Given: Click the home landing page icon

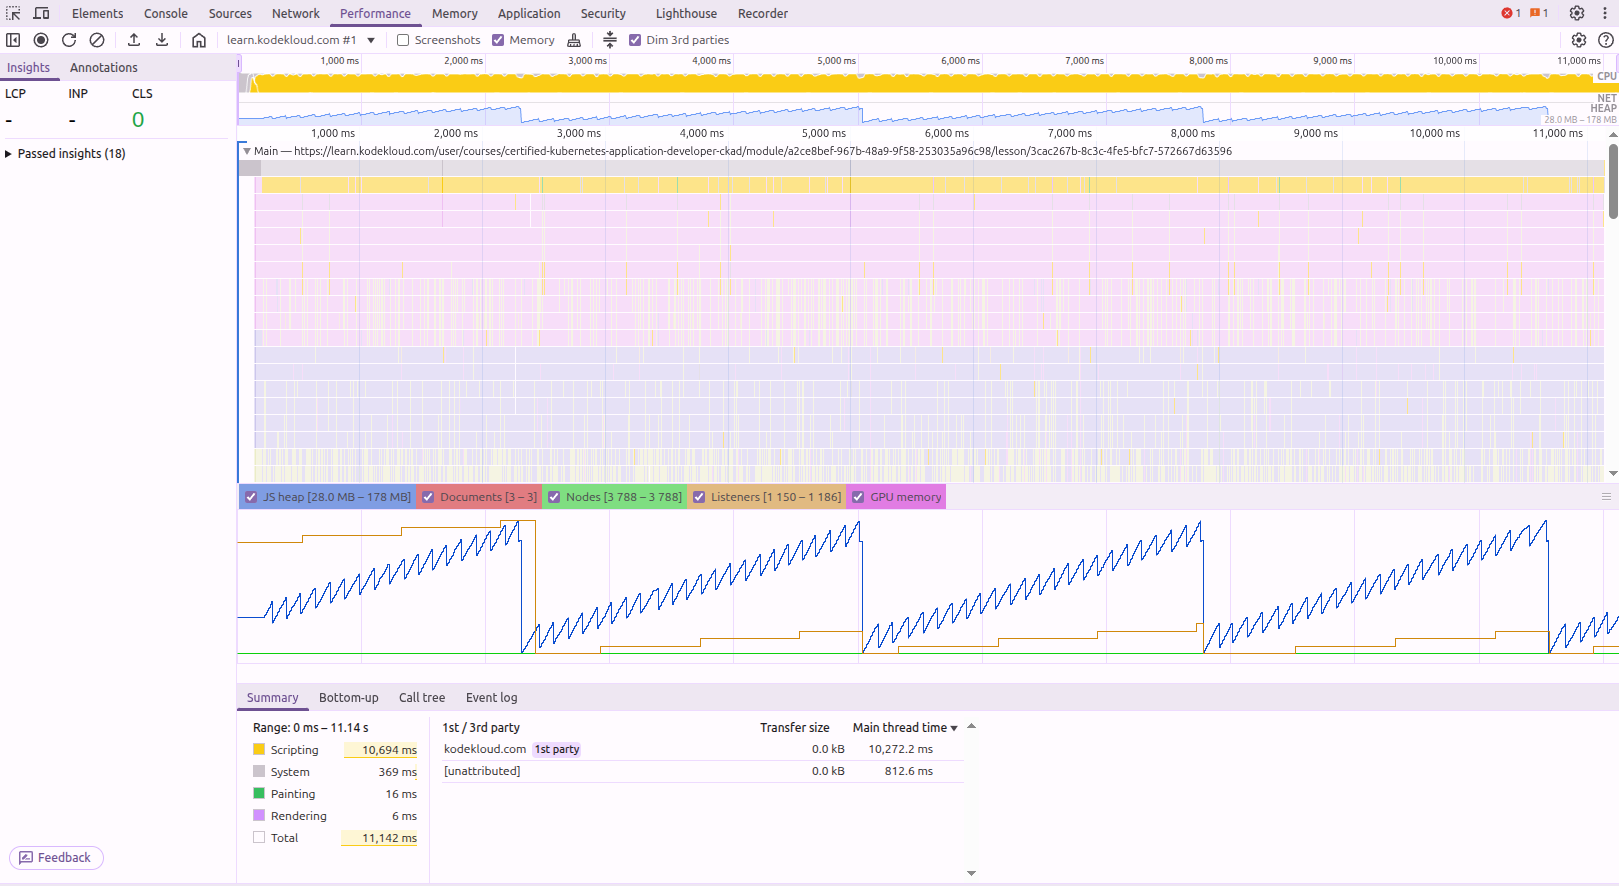Looking at the screenshot, I should click(199, 40).
